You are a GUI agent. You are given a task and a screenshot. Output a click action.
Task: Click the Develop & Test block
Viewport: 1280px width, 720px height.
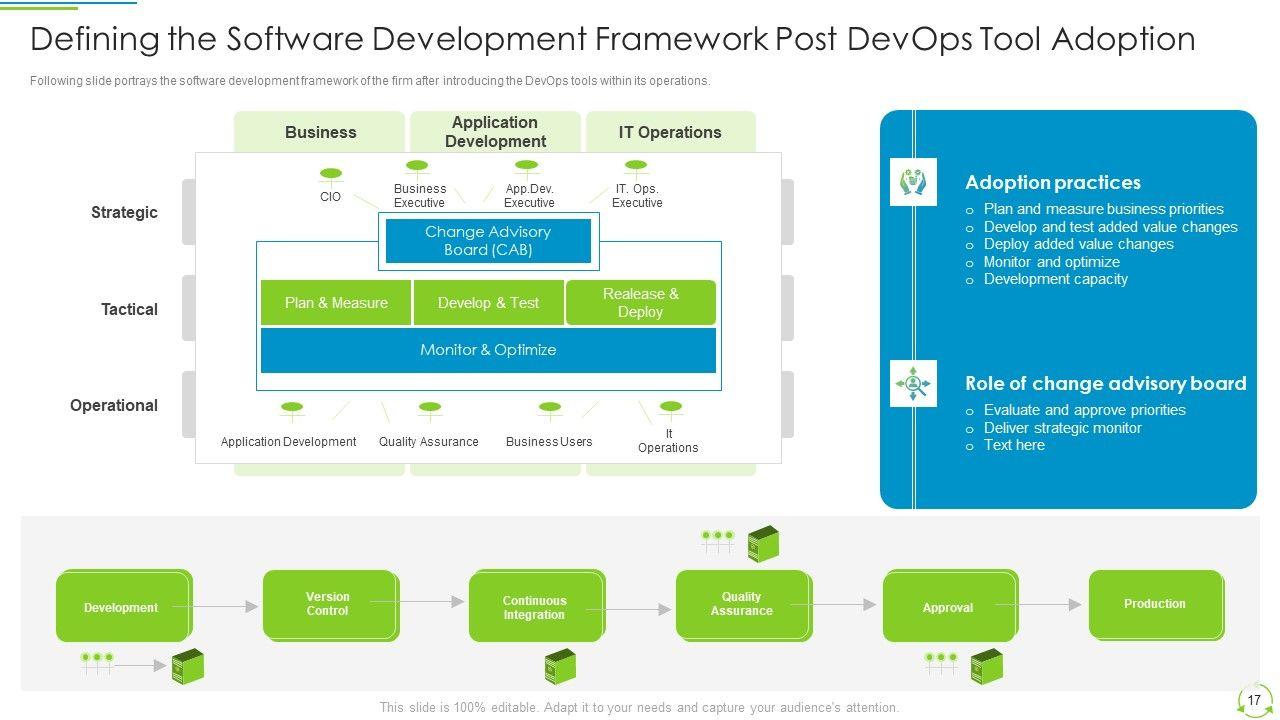click(488, 303)
